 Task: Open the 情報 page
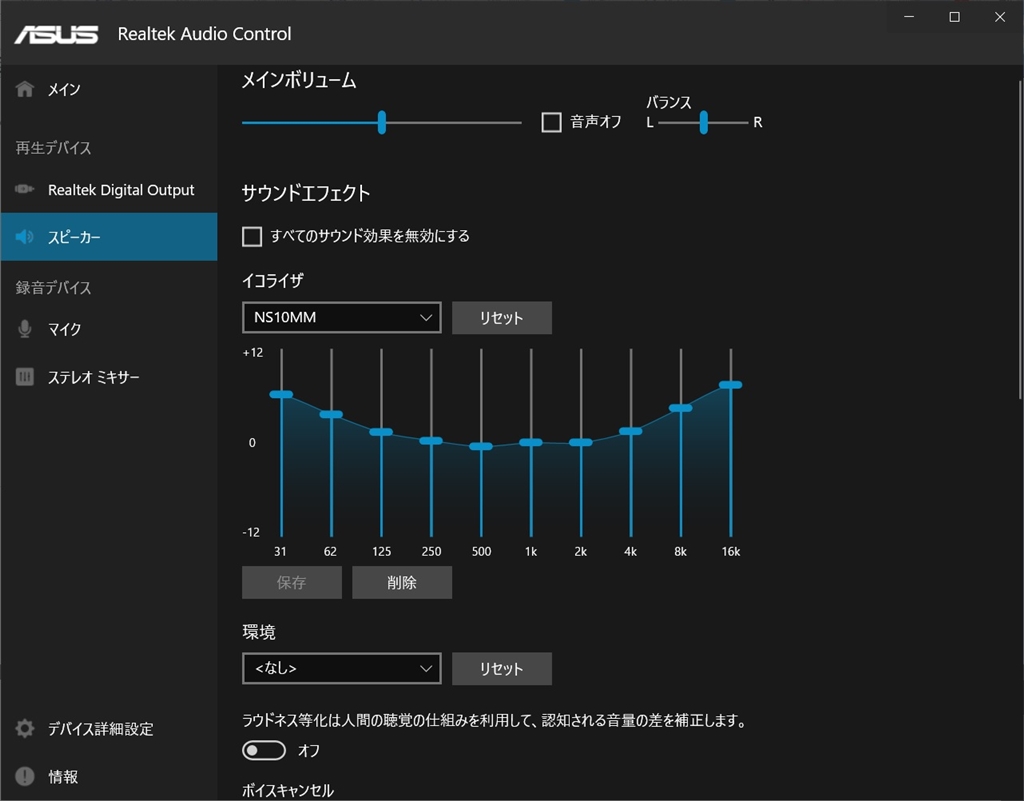108,776
